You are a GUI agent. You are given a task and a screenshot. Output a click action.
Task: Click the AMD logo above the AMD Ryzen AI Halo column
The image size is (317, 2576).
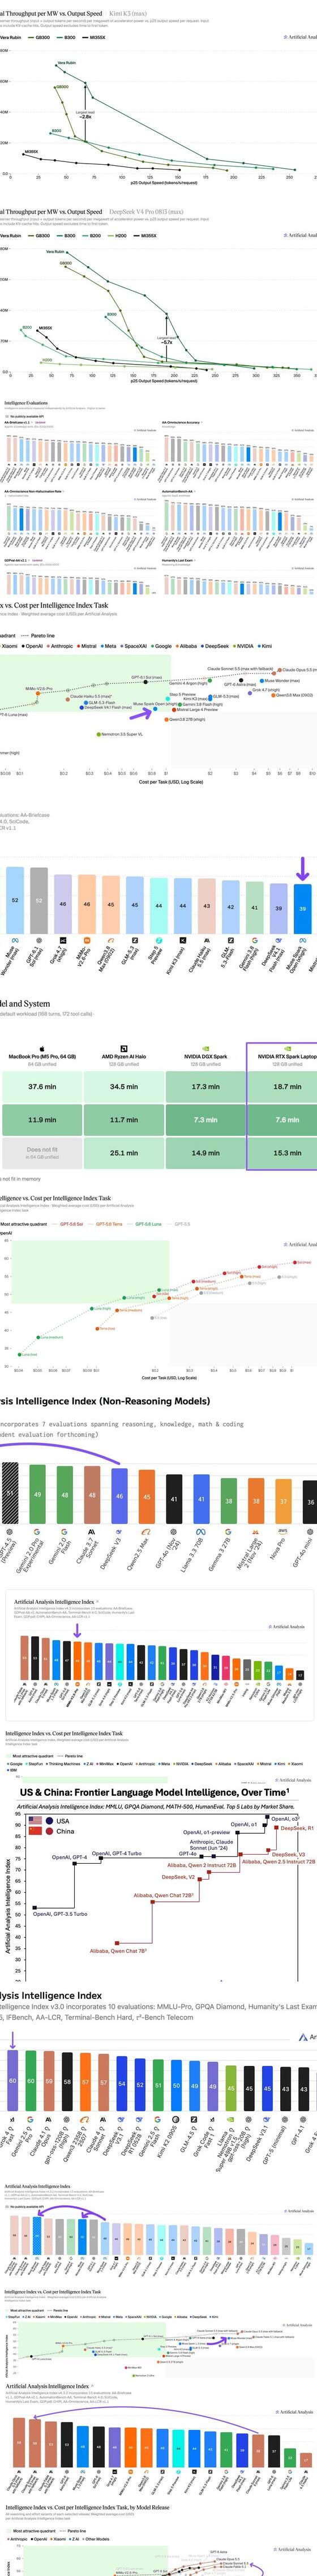point(124,1049)
